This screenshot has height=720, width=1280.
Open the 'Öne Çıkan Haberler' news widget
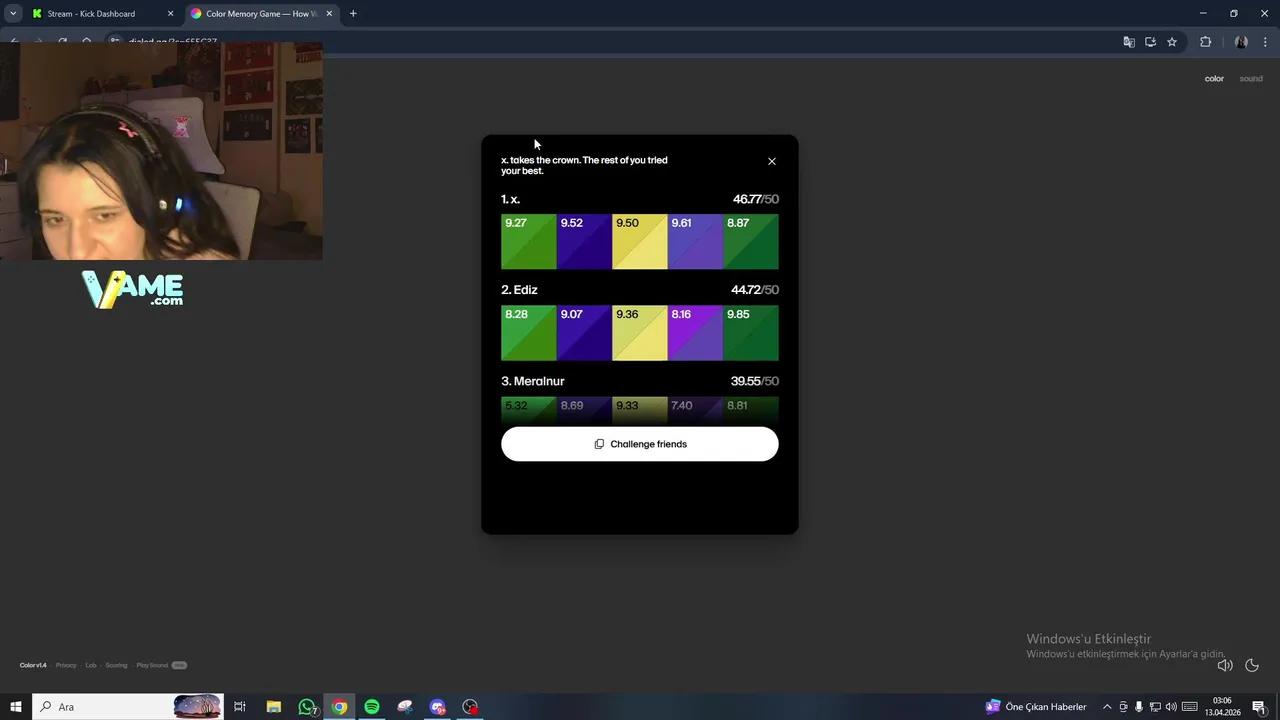[1036, 707]
